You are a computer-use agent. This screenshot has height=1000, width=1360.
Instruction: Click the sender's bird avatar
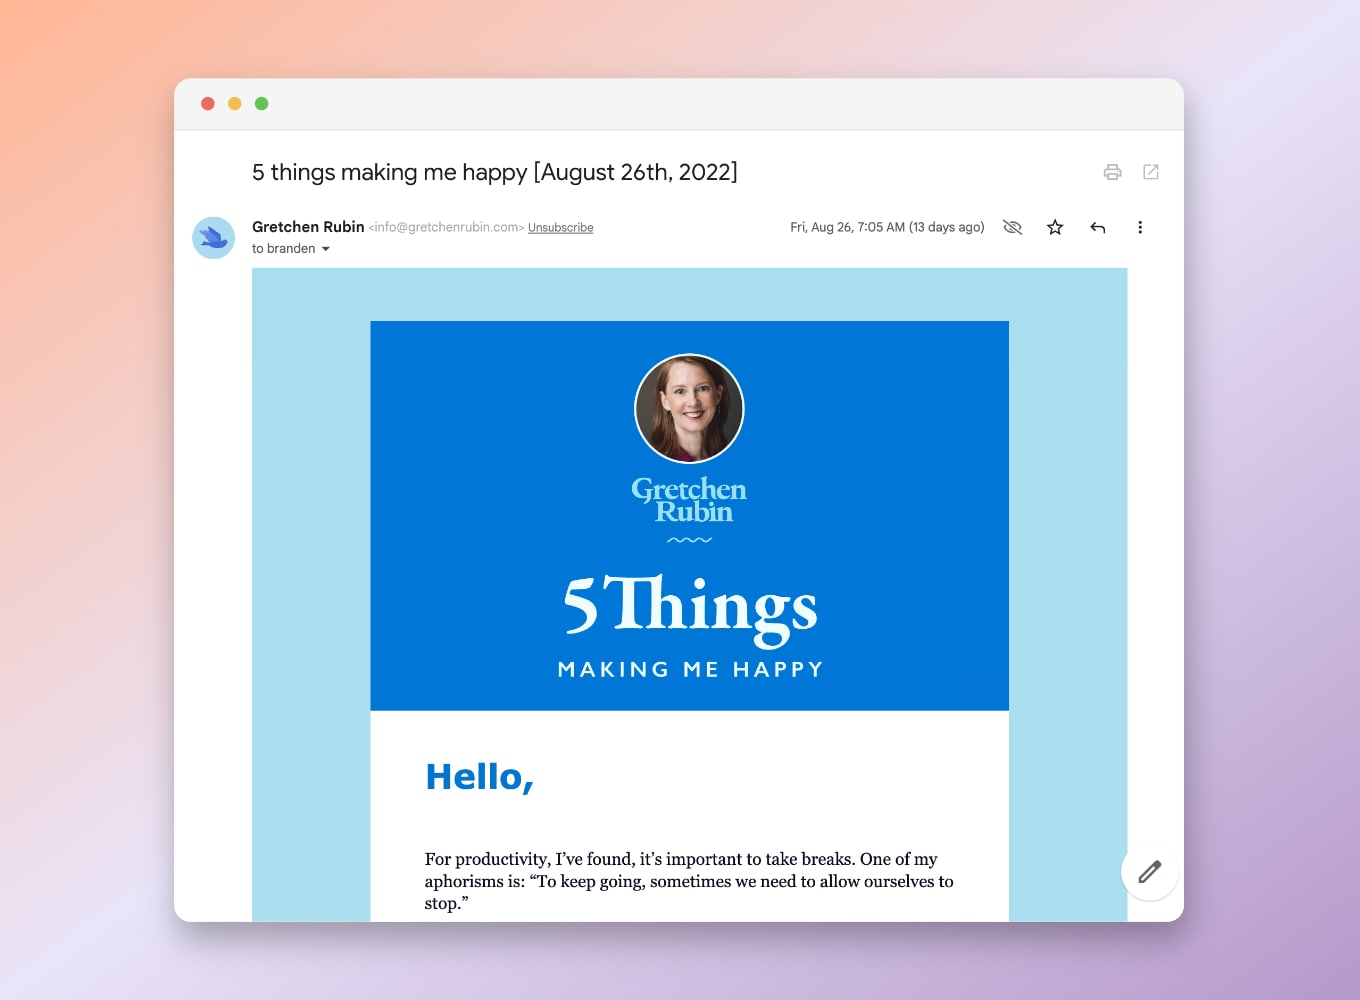pos(213,238)
